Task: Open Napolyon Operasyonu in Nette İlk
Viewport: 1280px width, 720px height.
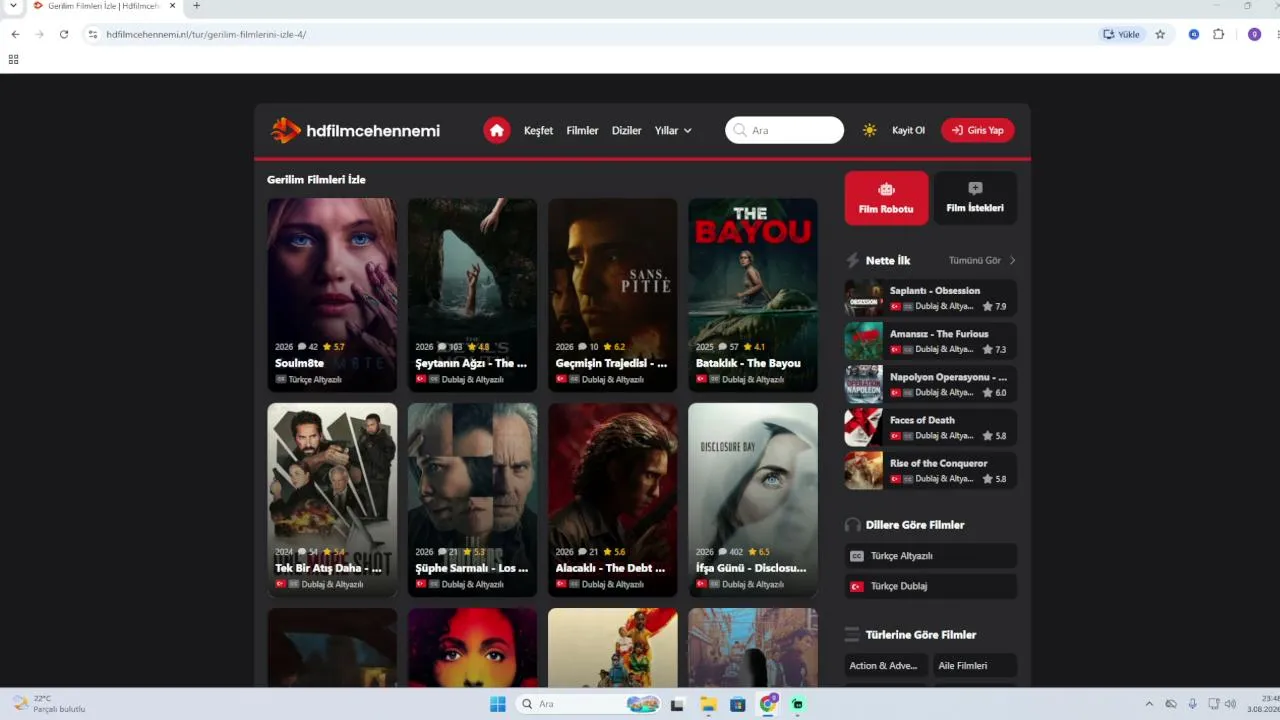Action: pos(930,384)
